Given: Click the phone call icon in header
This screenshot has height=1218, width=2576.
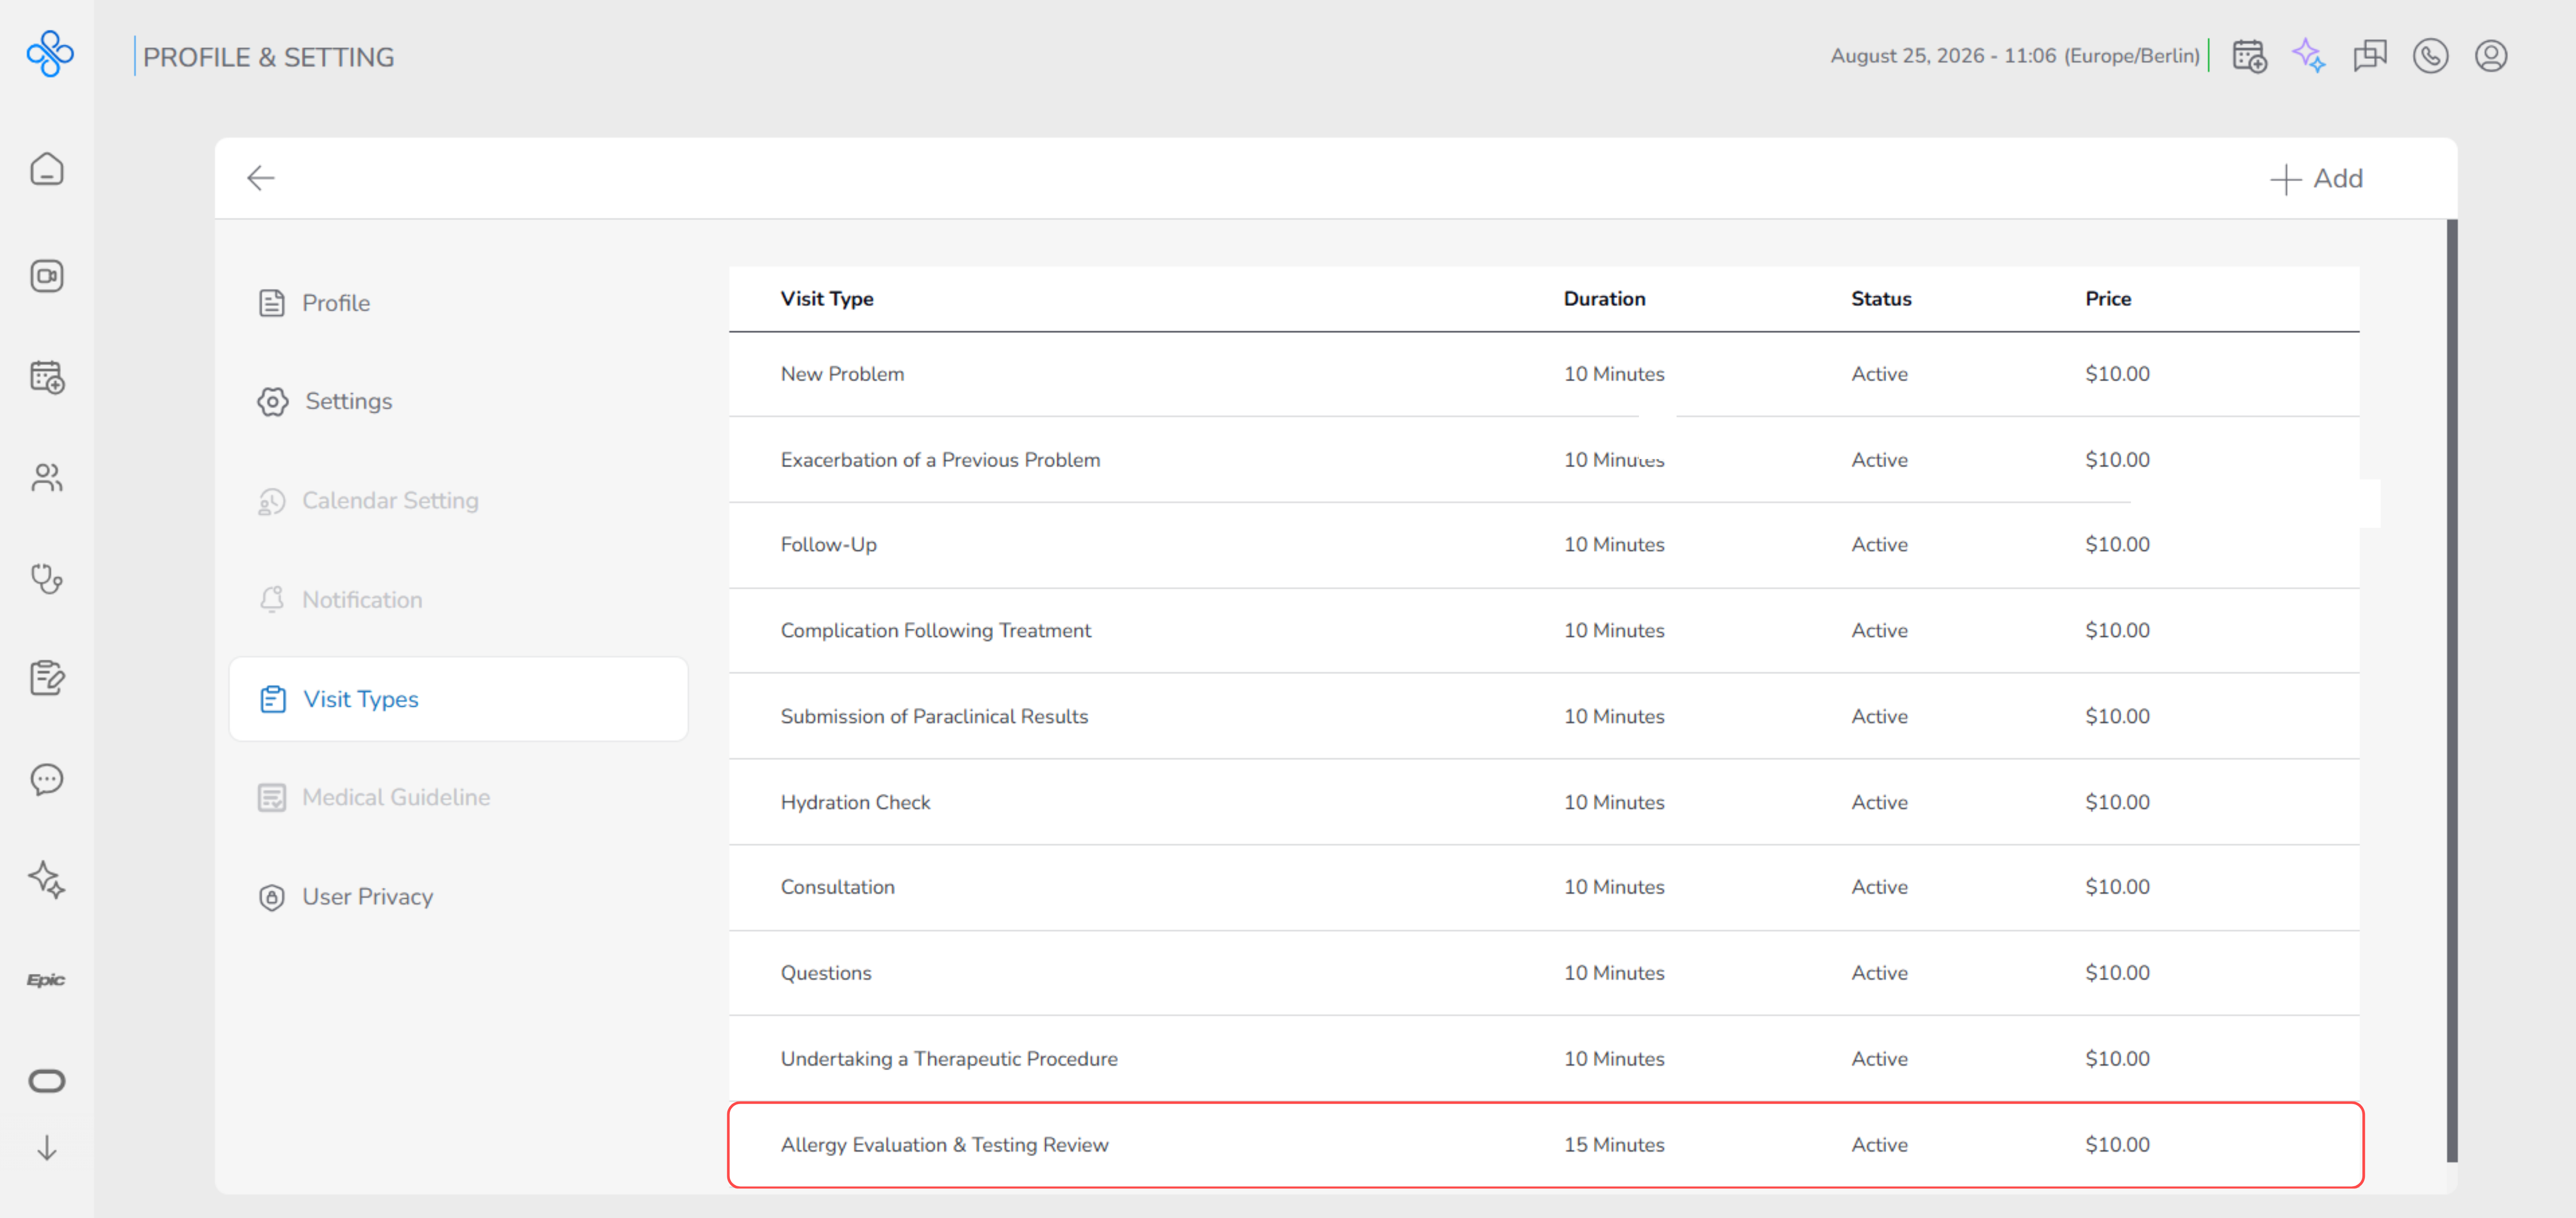Looking at the screenshot, I should click(2430, 56).
